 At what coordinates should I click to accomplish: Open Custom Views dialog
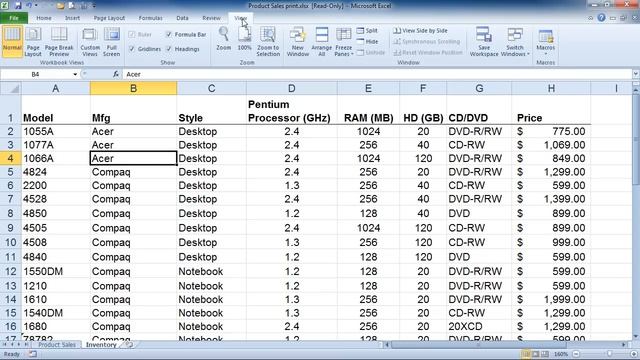90,42
